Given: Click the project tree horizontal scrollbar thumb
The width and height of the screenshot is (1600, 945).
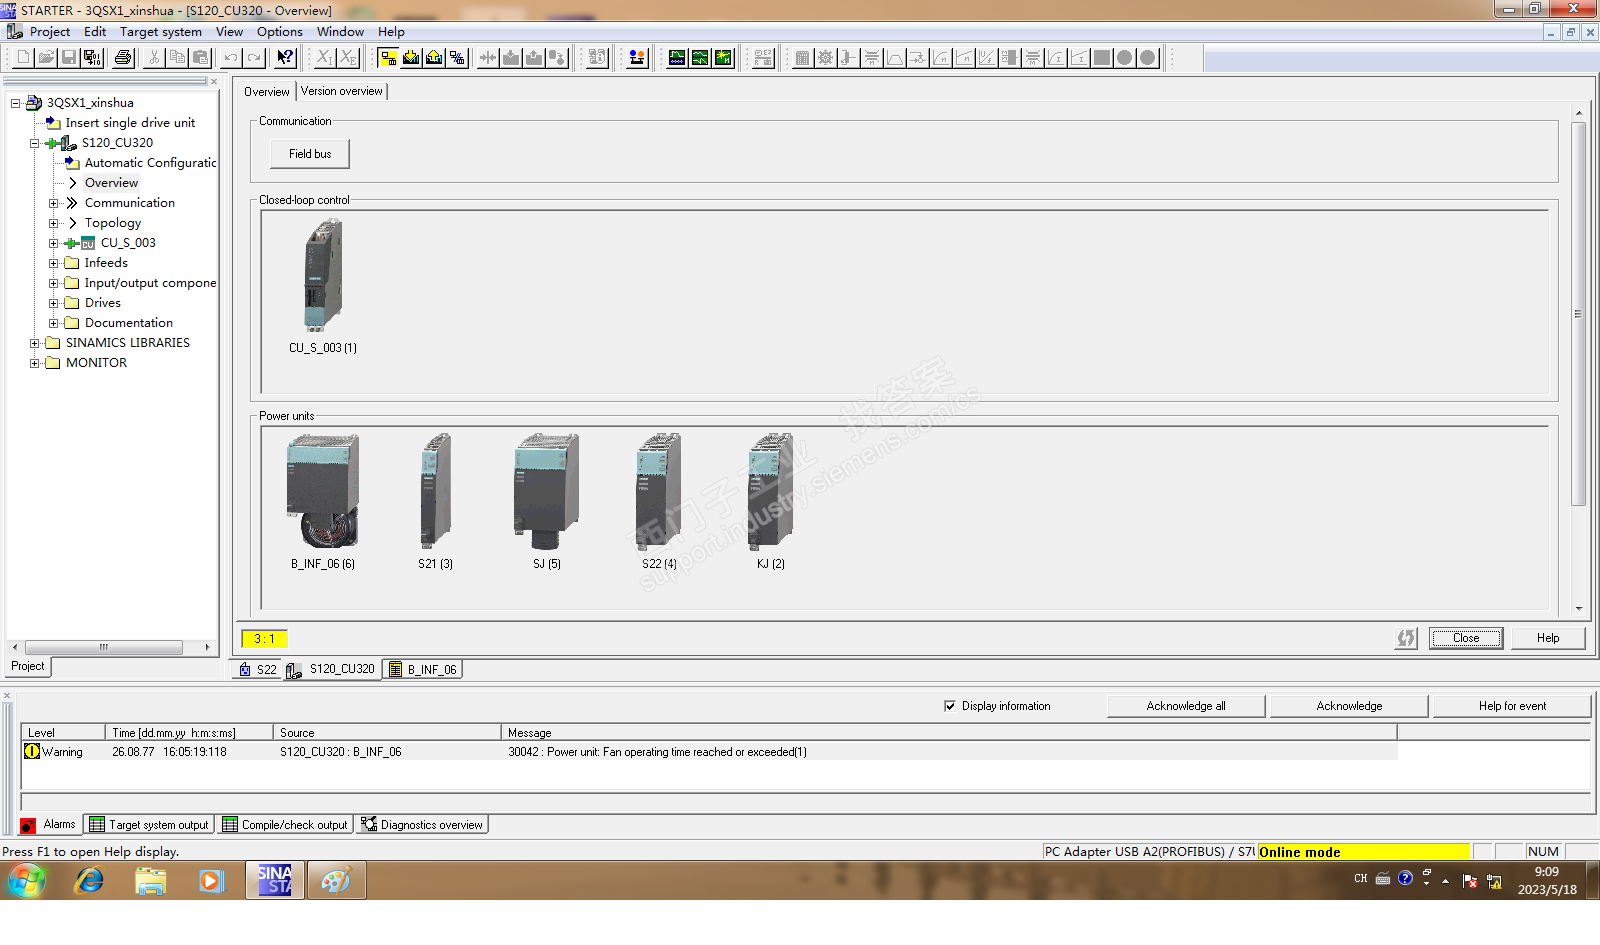Looking at the screenshot, I should (x=104, y=647).
